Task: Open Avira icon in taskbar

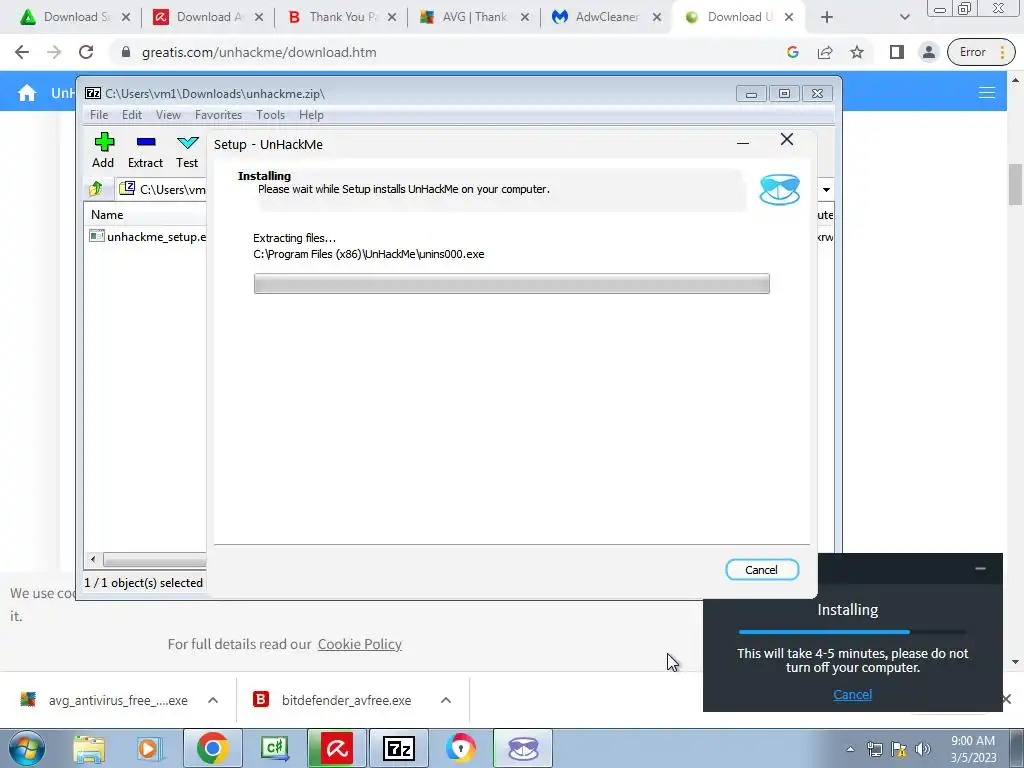Action: click(337, 748)
